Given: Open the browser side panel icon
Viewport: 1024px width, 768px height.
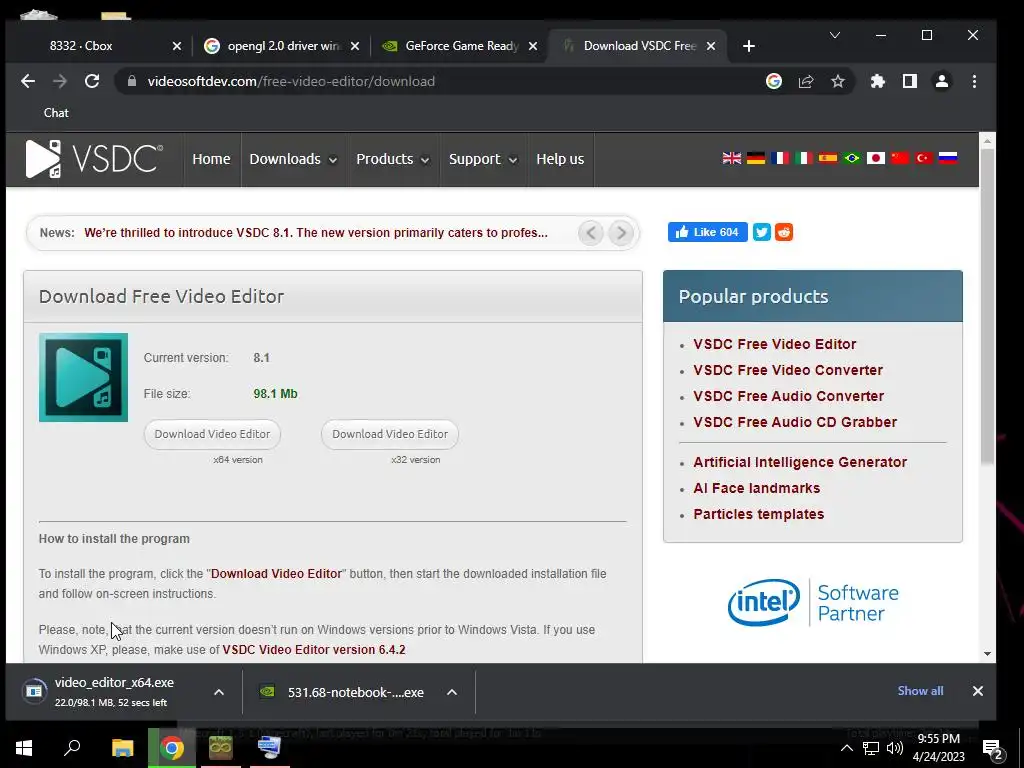Looking at the screenshot, I should point(910,82).
